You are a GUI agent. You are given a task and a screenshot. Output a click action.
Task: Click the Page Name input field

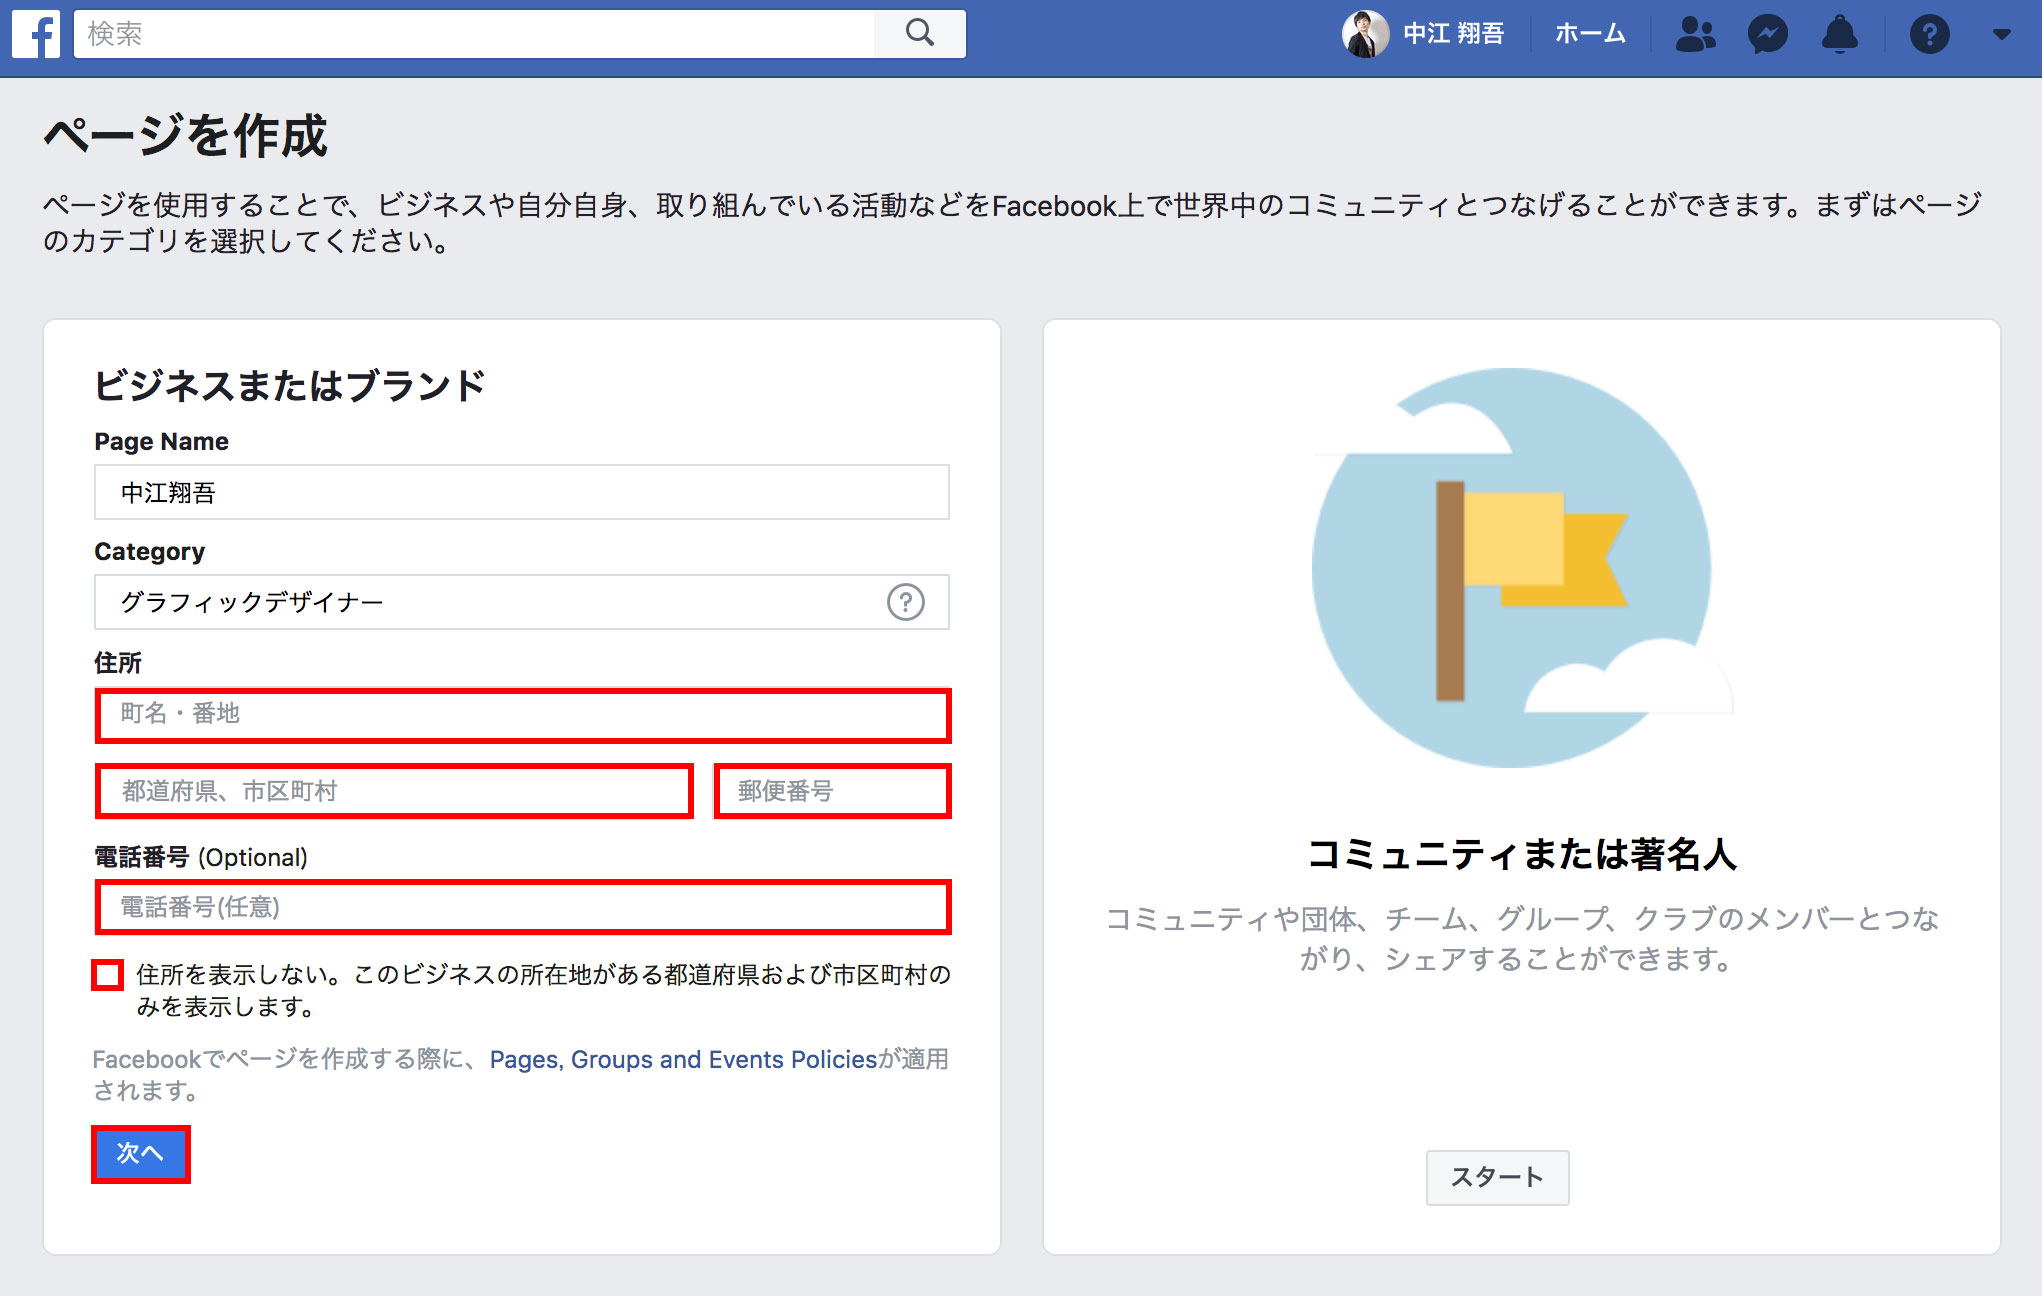[x=522, y=492]
